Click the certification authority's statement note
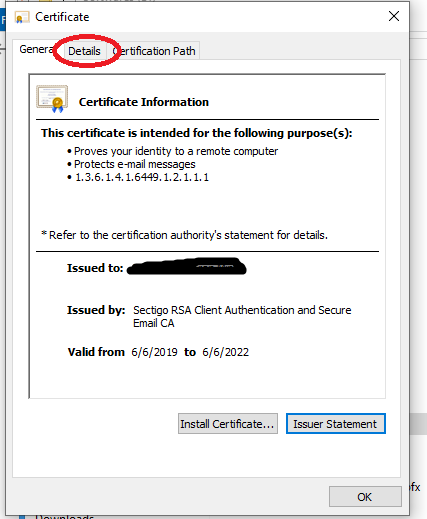427x519 pixels. [x=184, y=235]
